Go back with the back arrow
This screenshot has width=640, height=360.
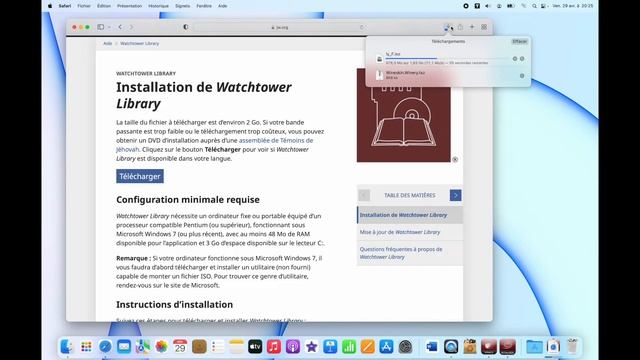(120, 27)
